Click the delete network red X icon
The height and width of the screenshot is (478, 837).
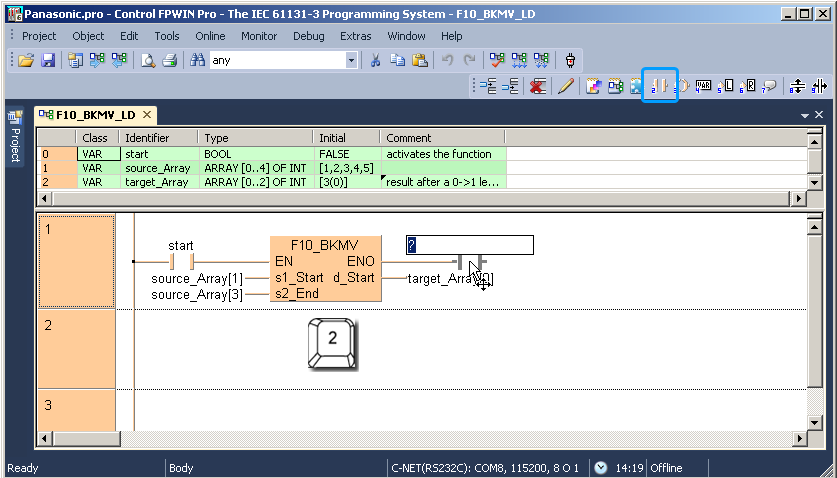538,86
